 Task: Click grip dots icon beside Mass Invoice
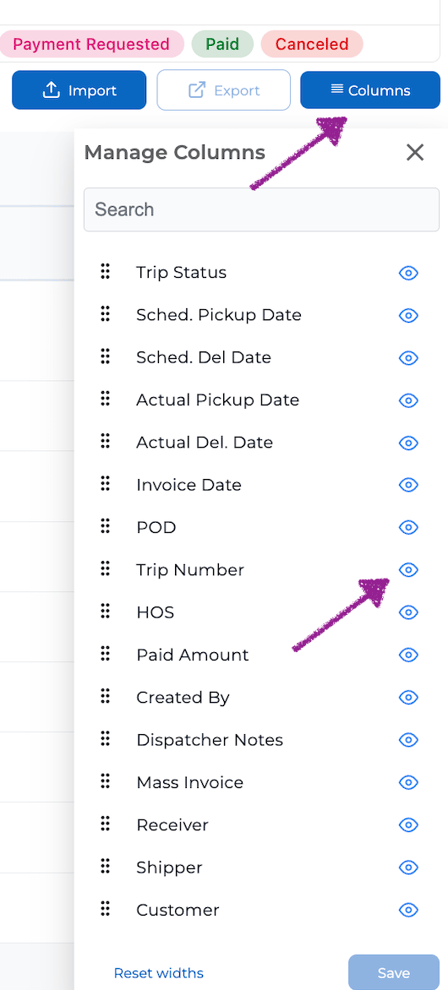pos(105,782)
